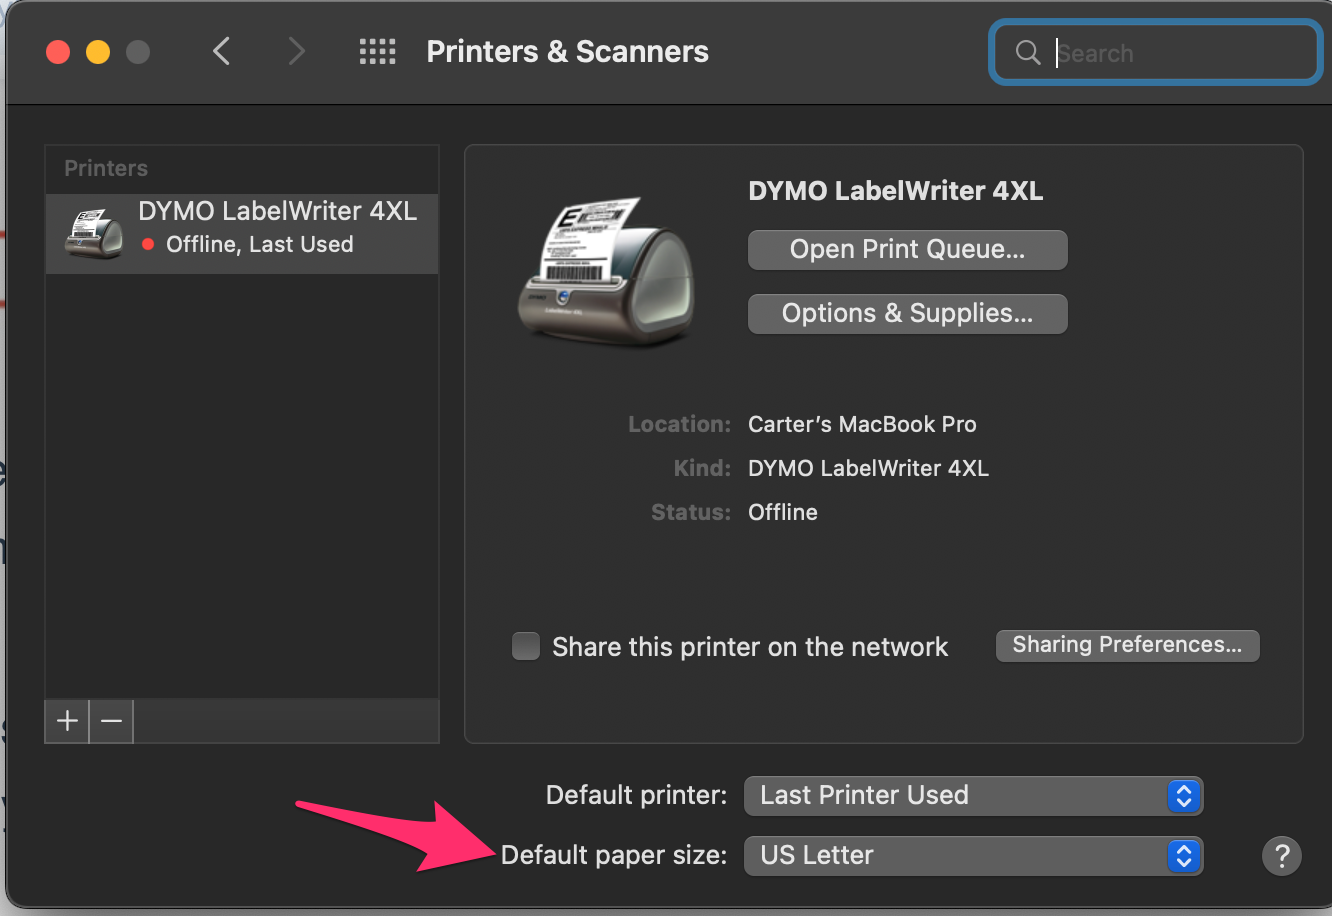Go back using the left chevron

222,51
